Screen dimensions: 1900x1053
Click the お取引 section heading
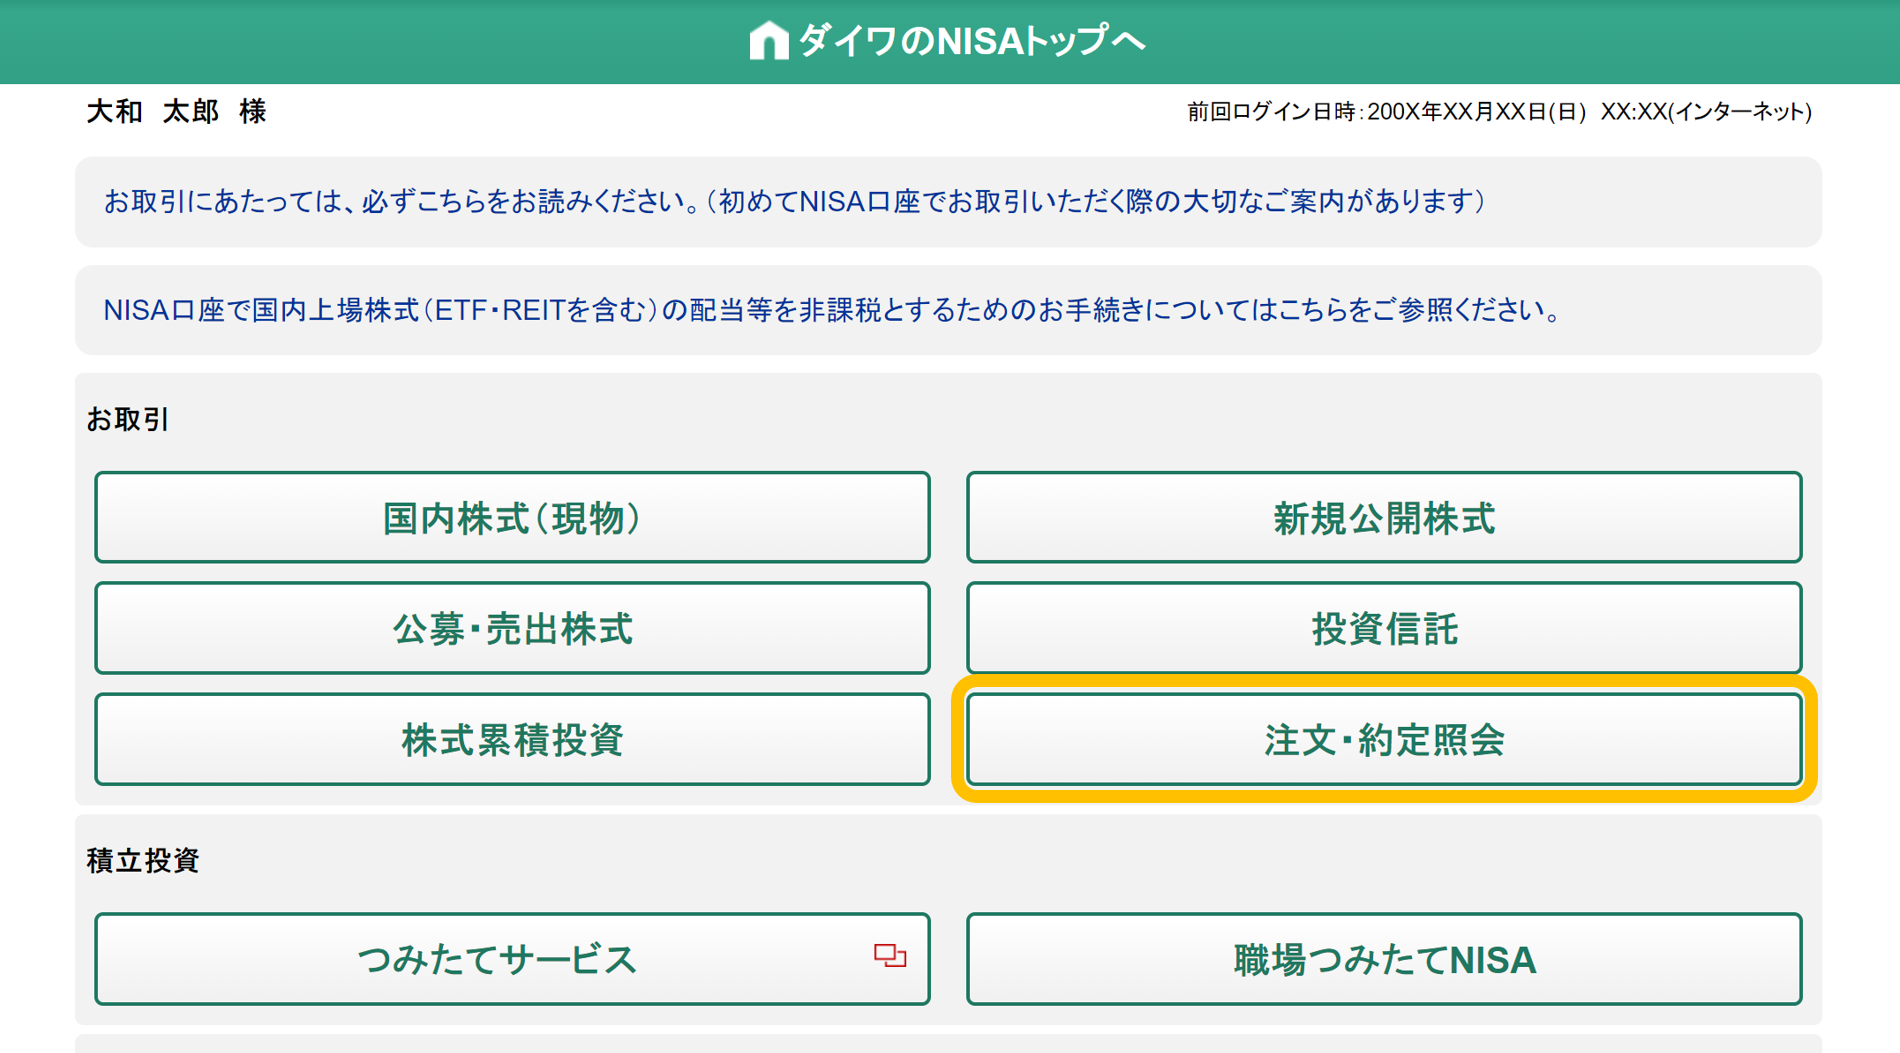pos(127,419)
